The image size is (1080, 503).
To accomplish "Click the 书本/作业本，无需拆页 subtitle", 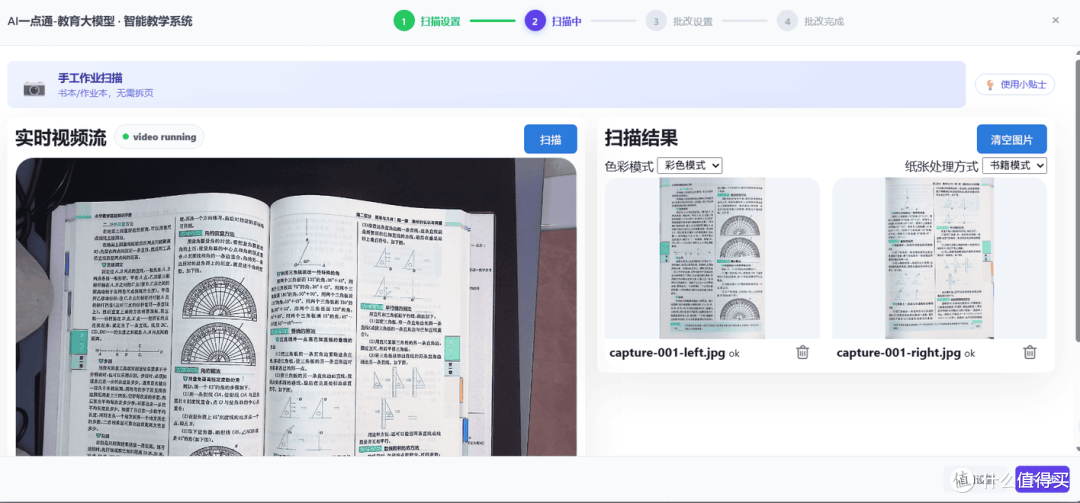I will (x=105, y=93).
